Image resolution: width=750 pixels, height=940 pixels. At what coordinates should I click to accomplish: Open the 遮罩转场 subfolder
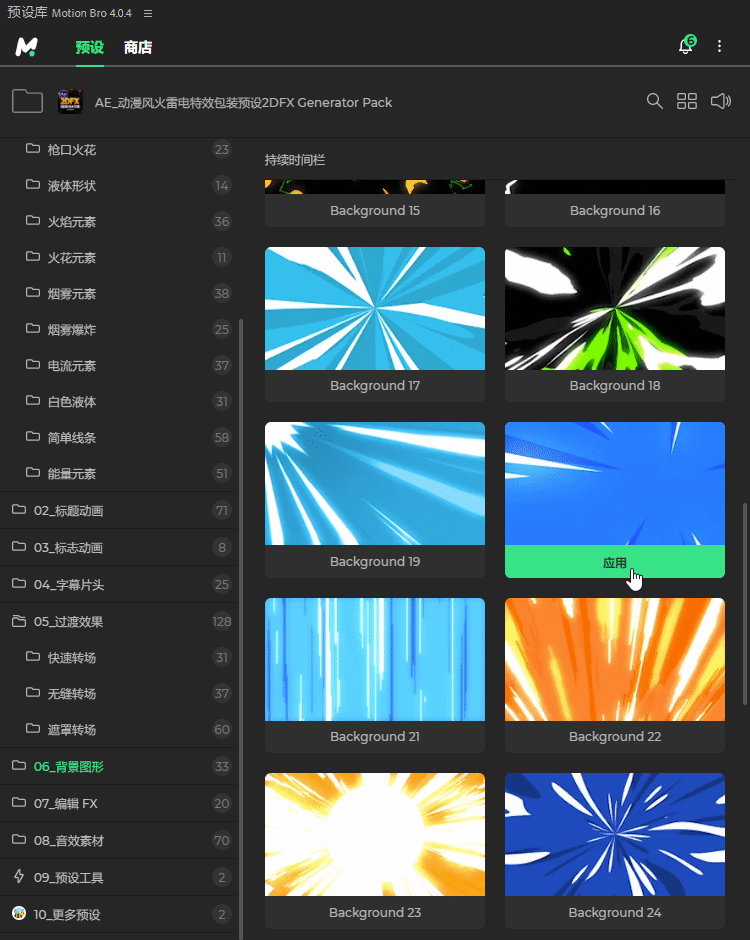[119, 730]
